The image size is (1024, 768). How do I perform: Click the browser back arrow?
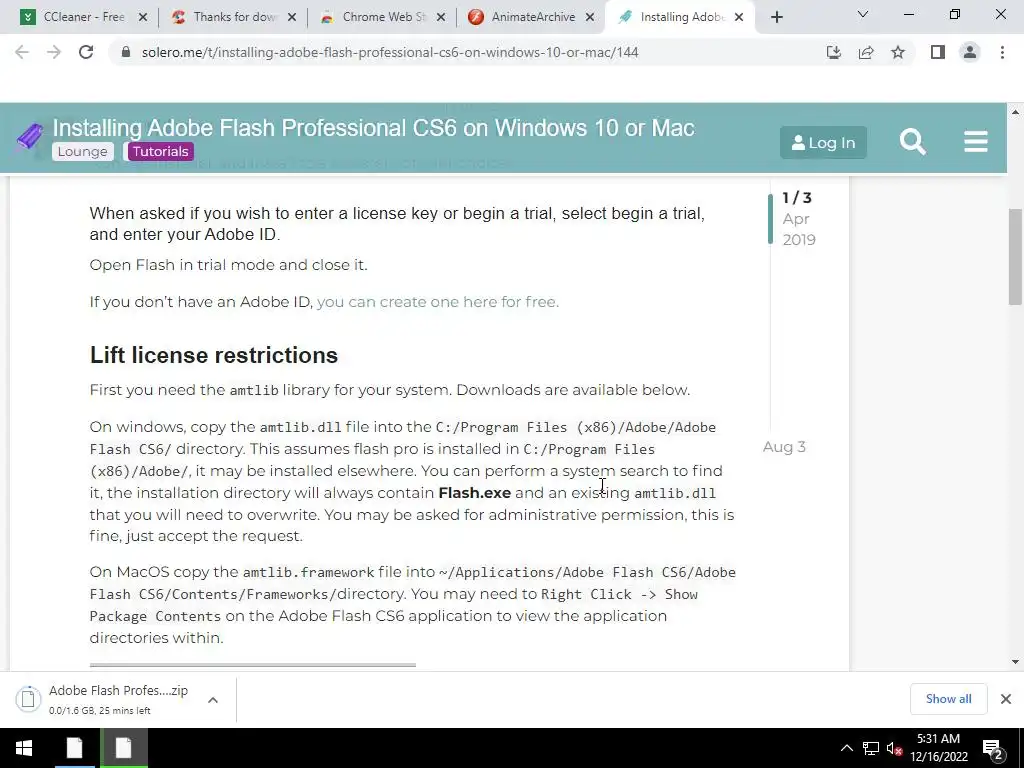[22, 52]
